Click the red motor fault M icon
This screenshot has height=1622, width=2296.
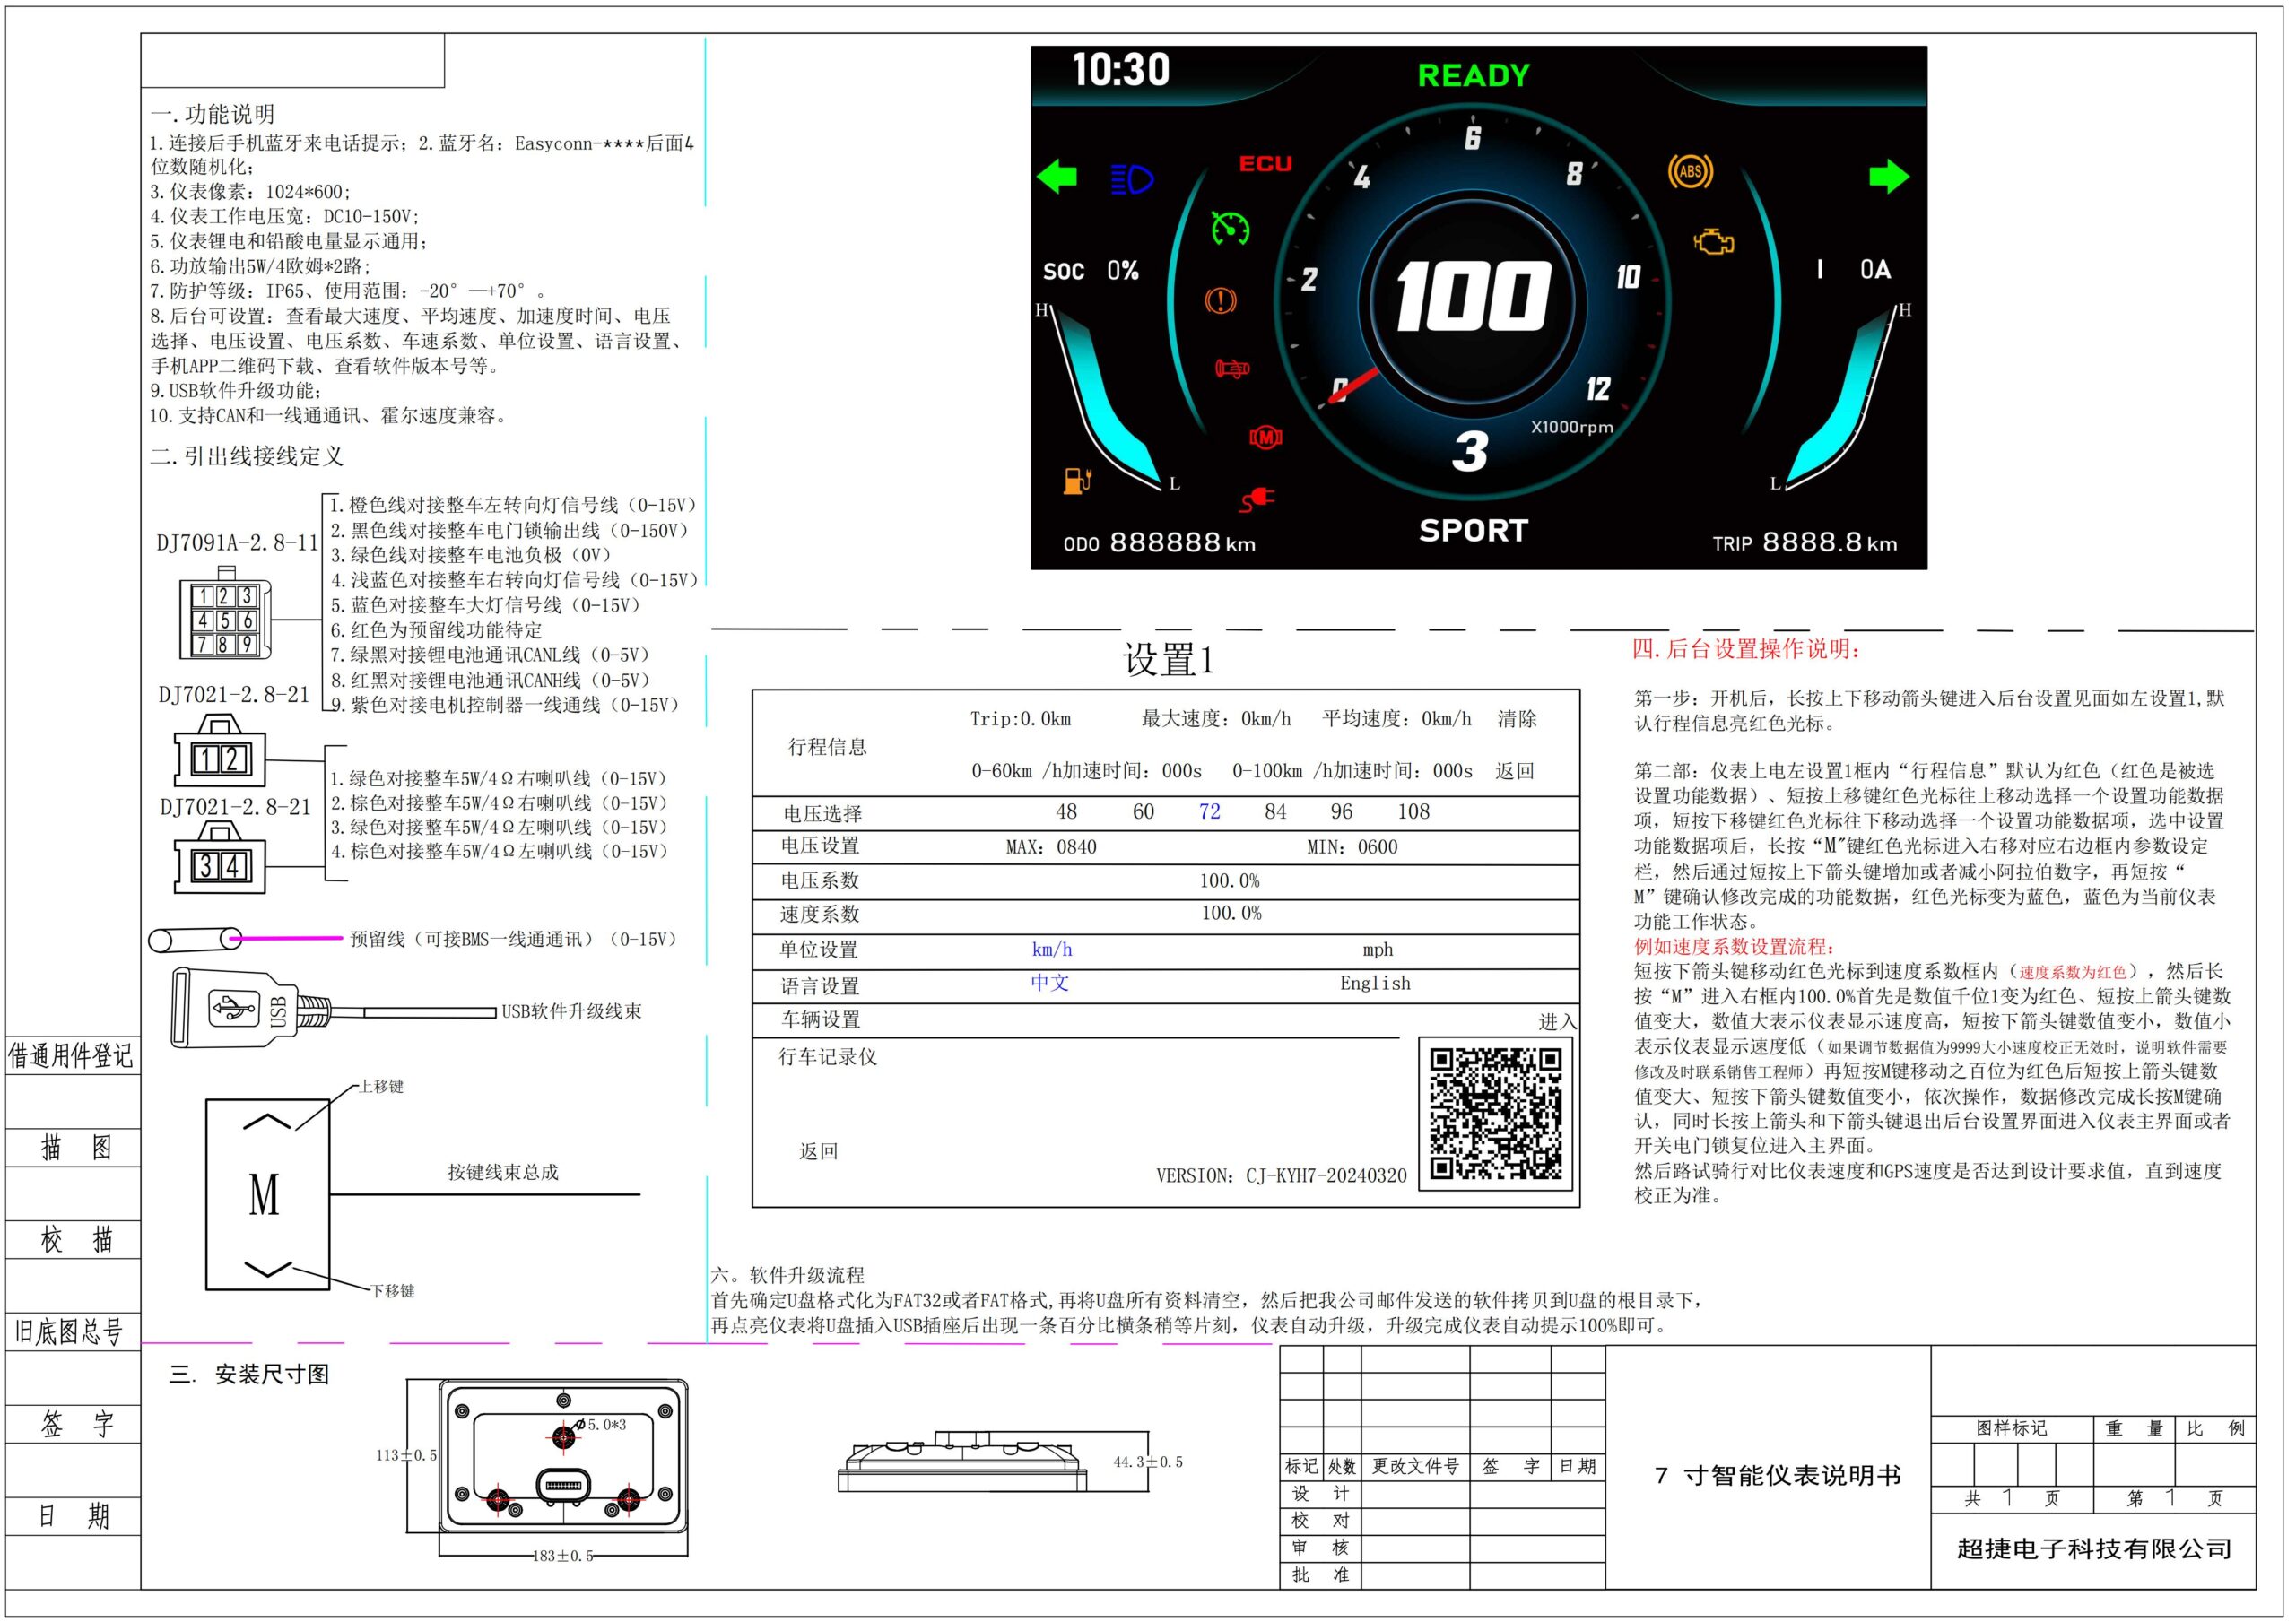pos(1265,437)
